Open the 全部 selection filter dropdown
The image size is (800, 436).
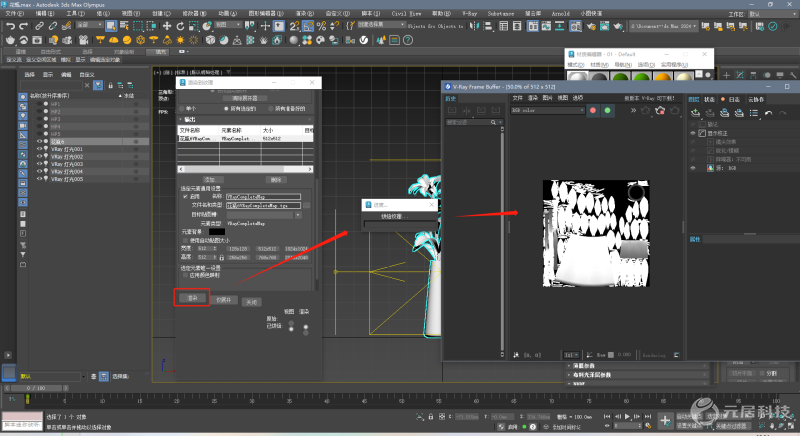pos(90,25)
